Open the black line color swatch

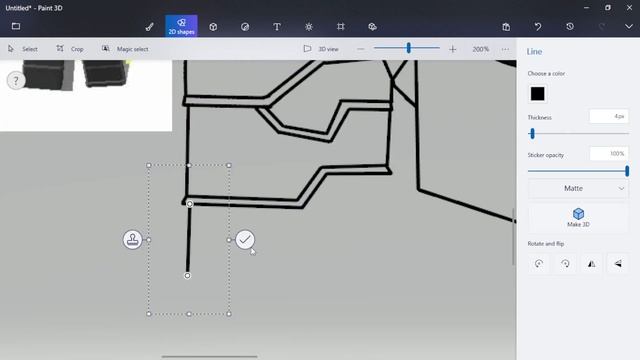point(537,94)
